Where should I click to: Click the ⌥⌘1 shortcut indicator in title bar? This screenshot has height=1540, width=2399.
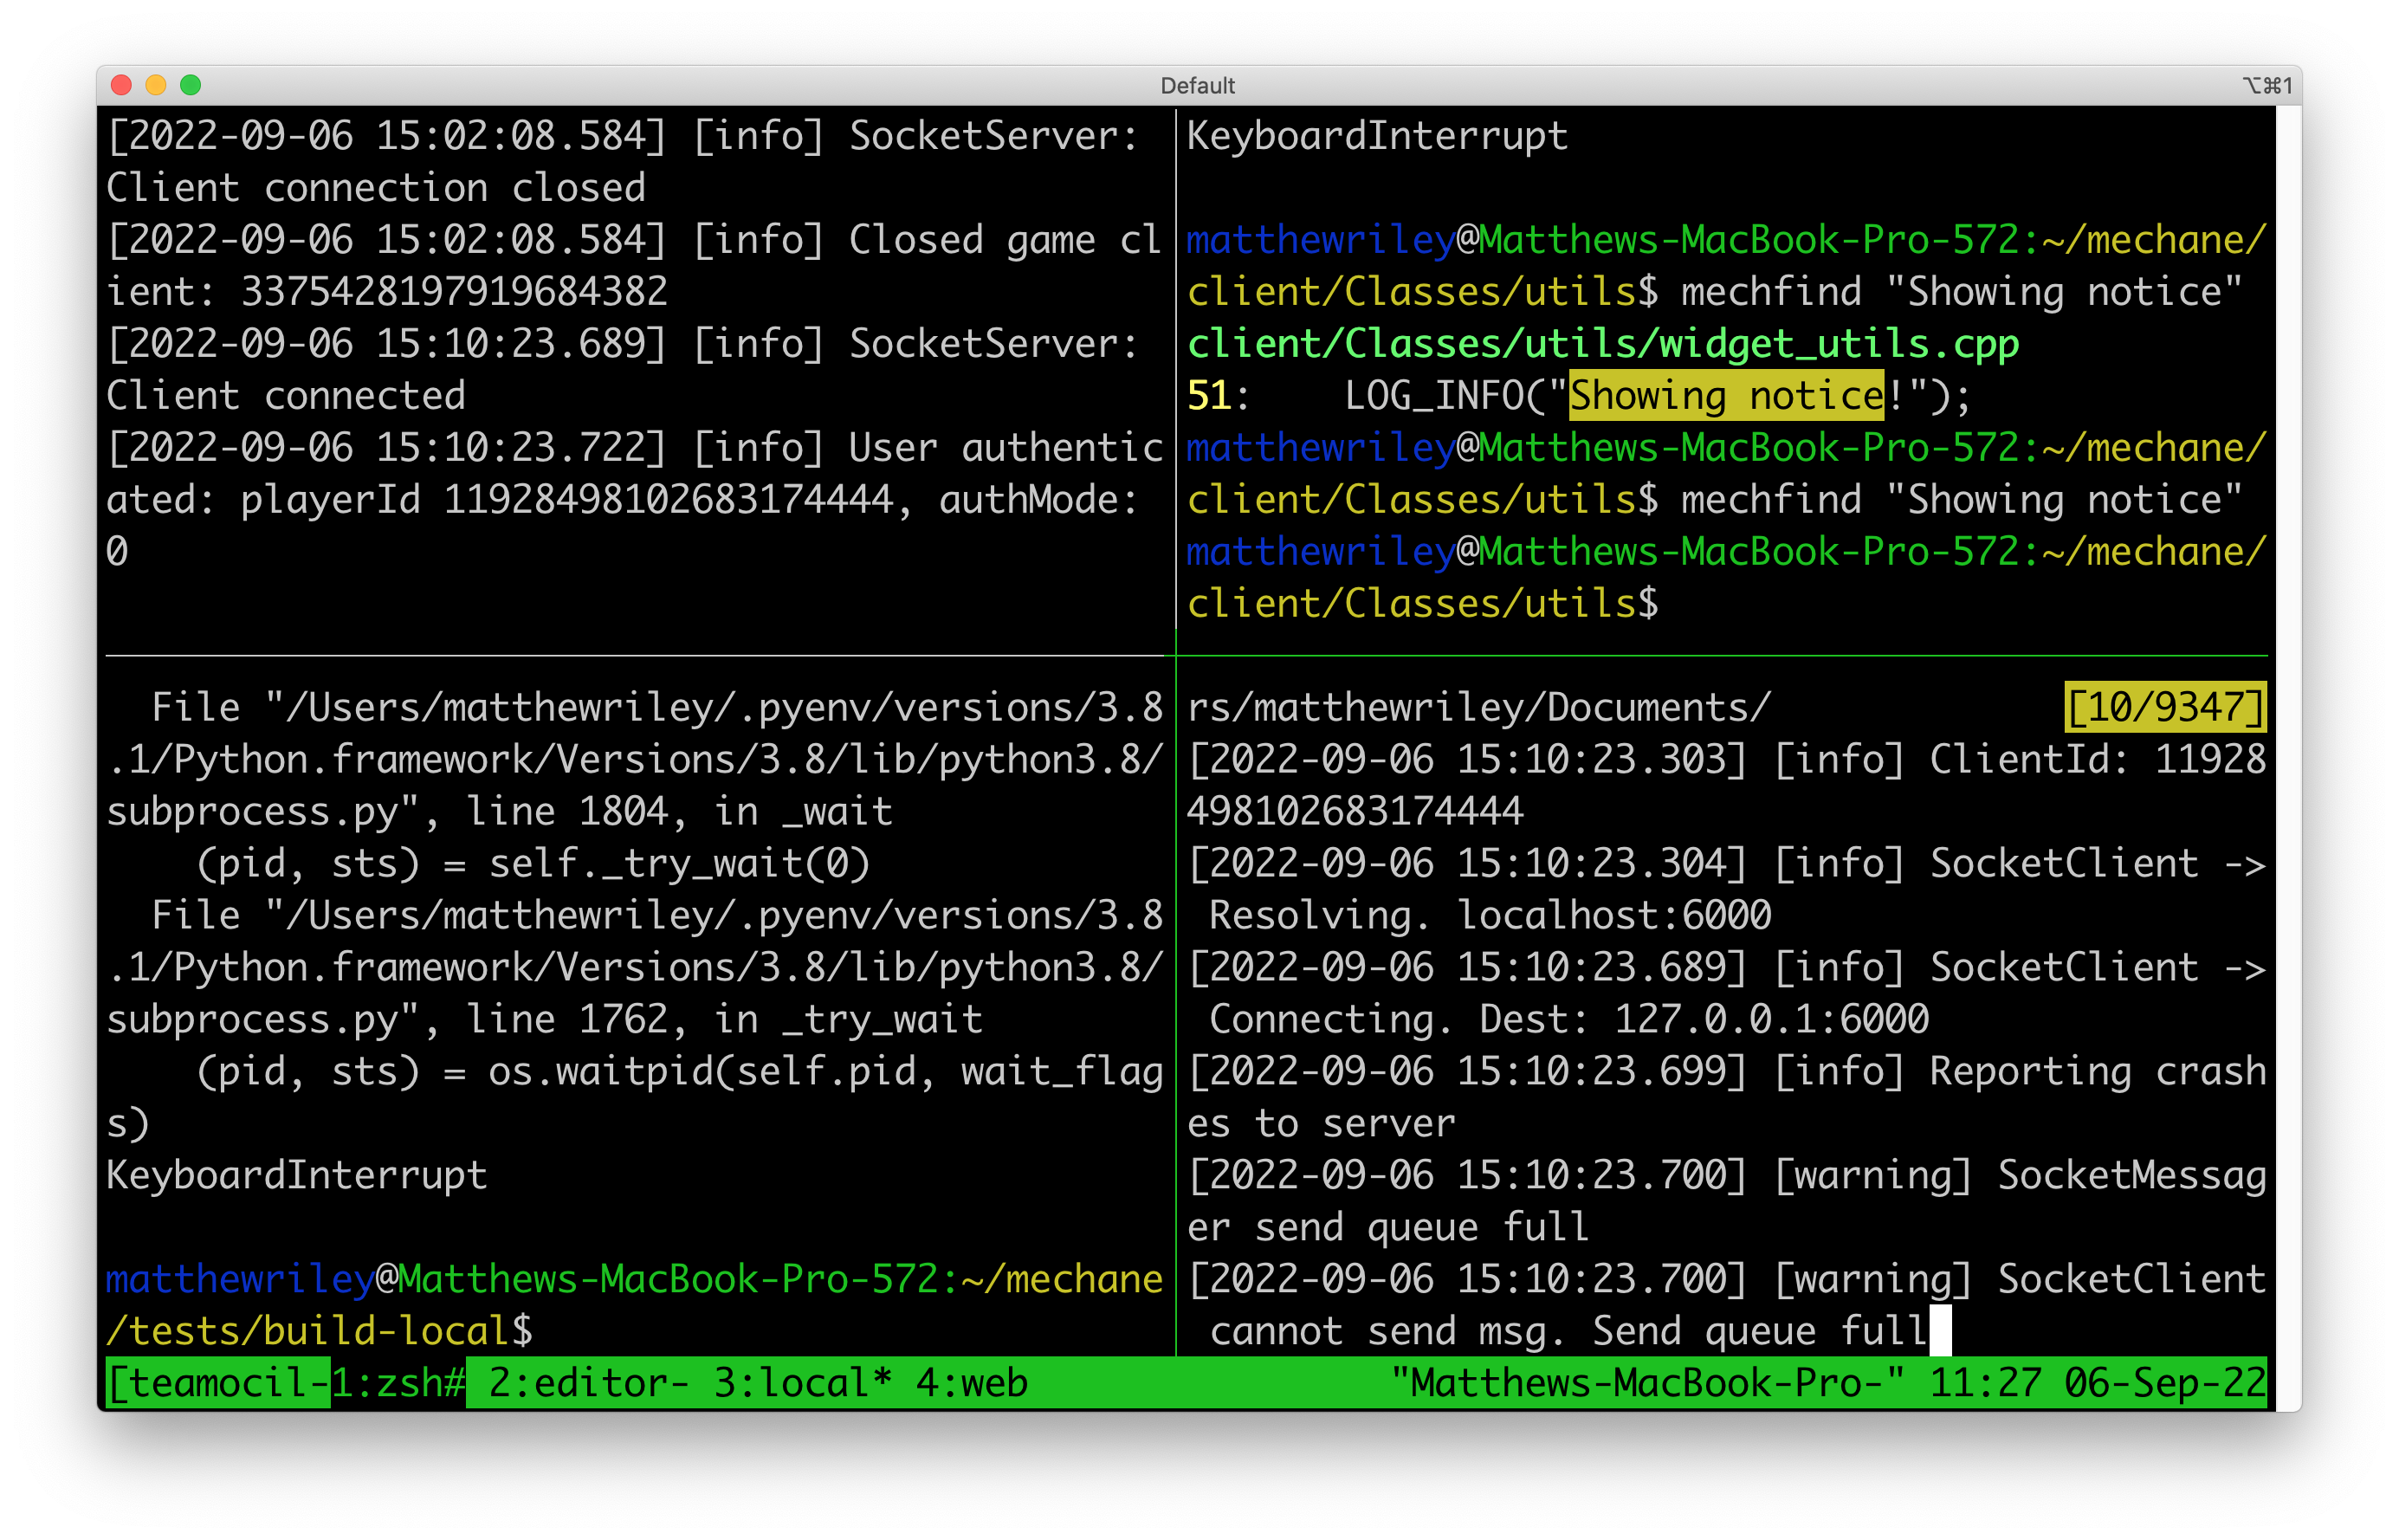(x=2267, y=86)
